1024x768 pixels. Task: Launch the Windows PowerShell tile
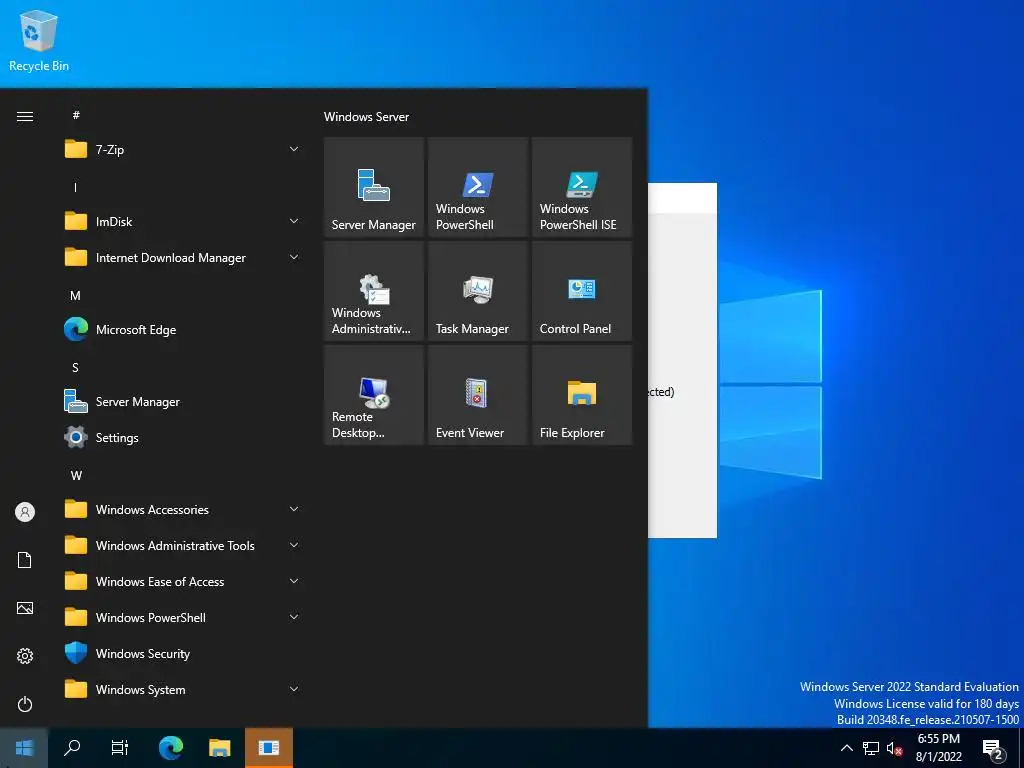point(477,187)
